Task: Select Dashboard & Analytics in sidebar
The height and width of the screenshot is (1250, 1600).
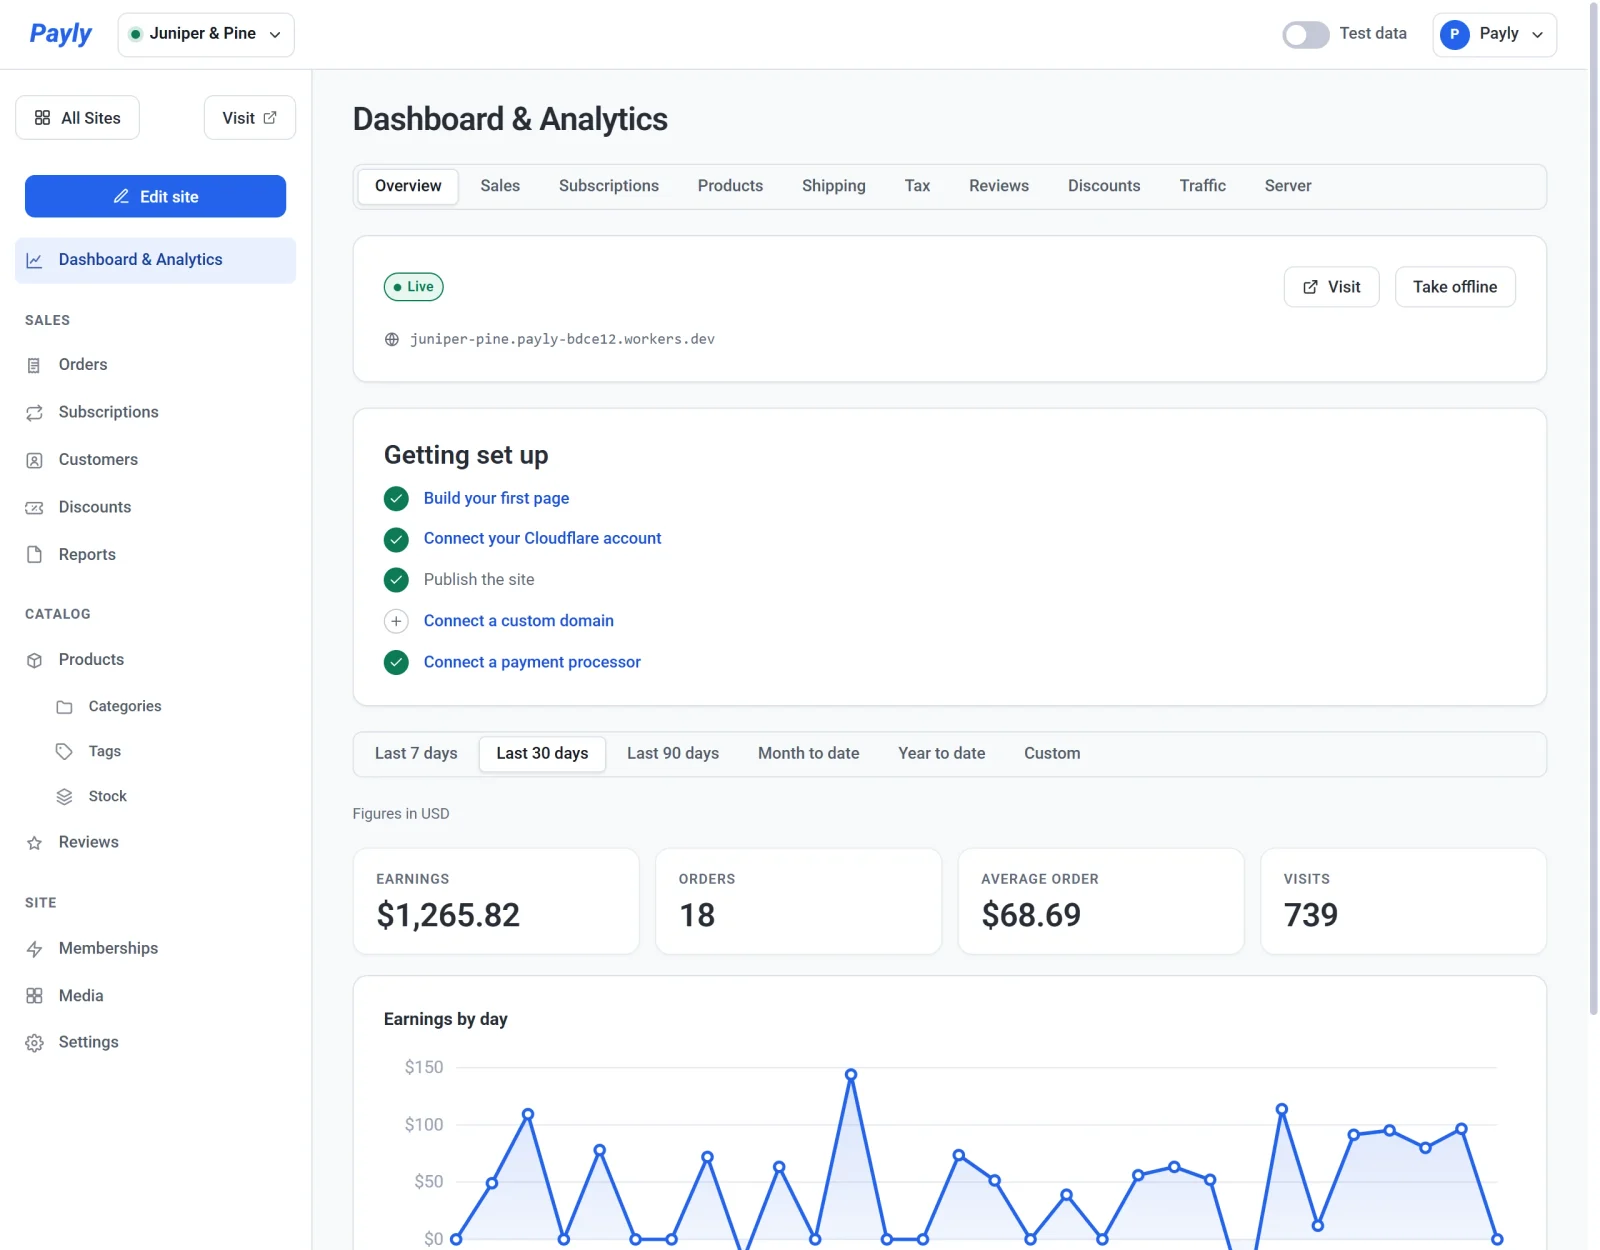Action: point(155,260)
